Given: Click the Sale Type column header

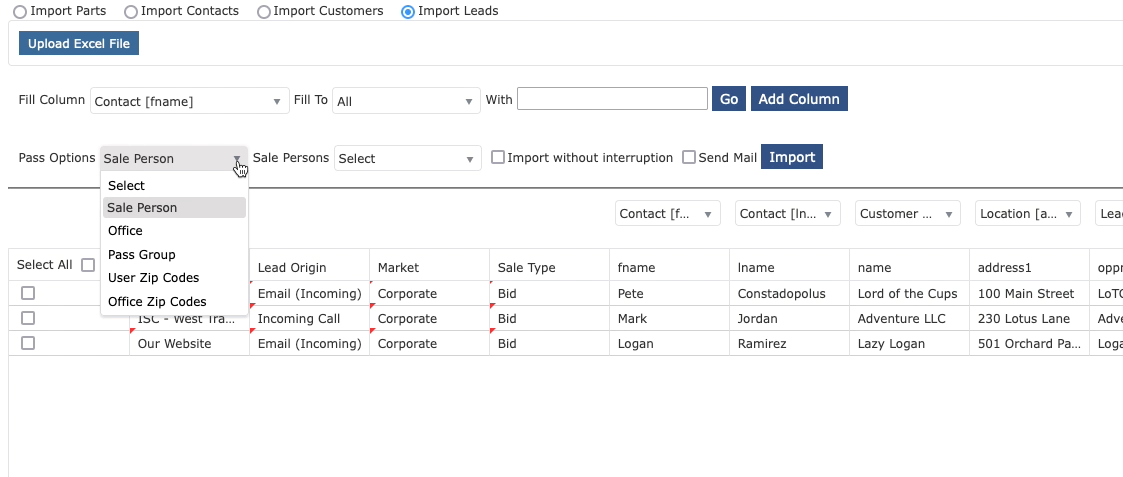Looking at the screenshot, I should pyautogui.click(x=549, y=267).
